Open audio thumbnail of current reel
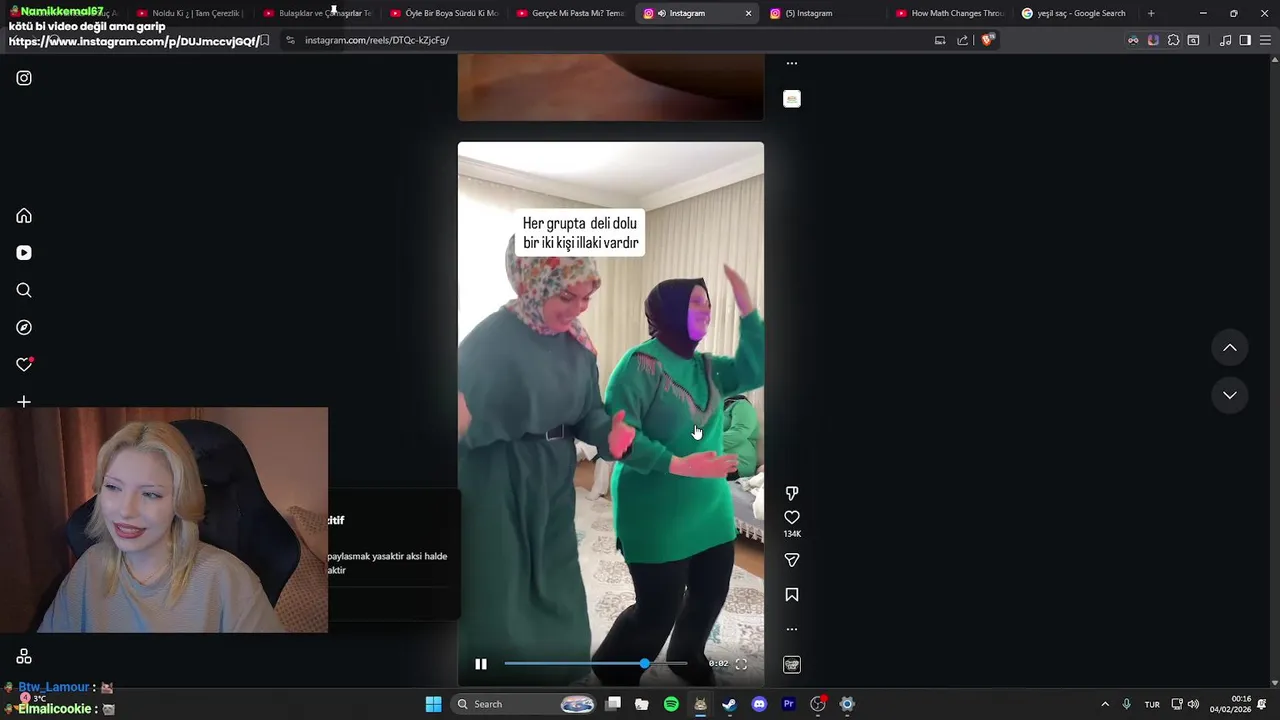 tap(792, 665)
